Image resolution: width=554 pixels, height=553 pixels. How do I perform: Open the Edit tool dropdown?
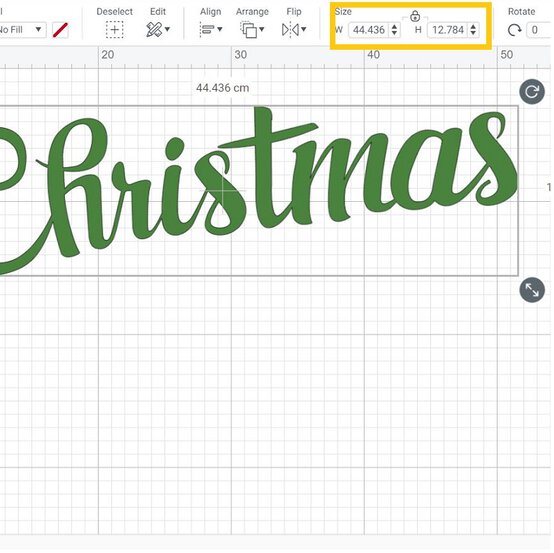tap(158, 30)
